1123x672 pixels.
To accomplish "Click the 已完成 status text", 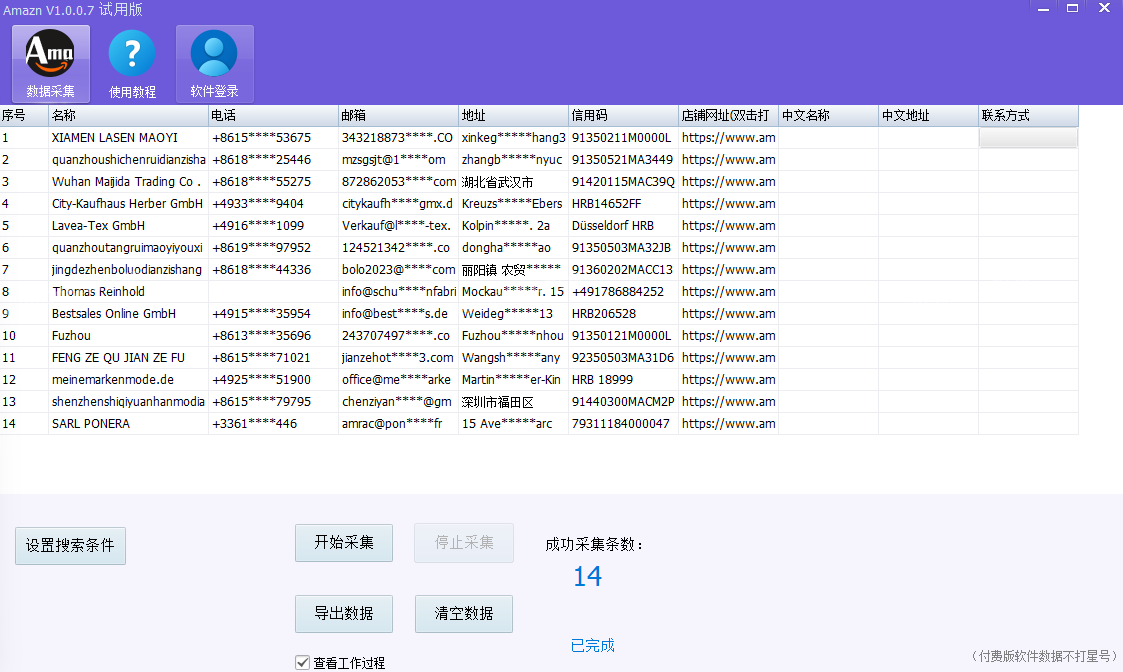I will [x=592, y=645].
